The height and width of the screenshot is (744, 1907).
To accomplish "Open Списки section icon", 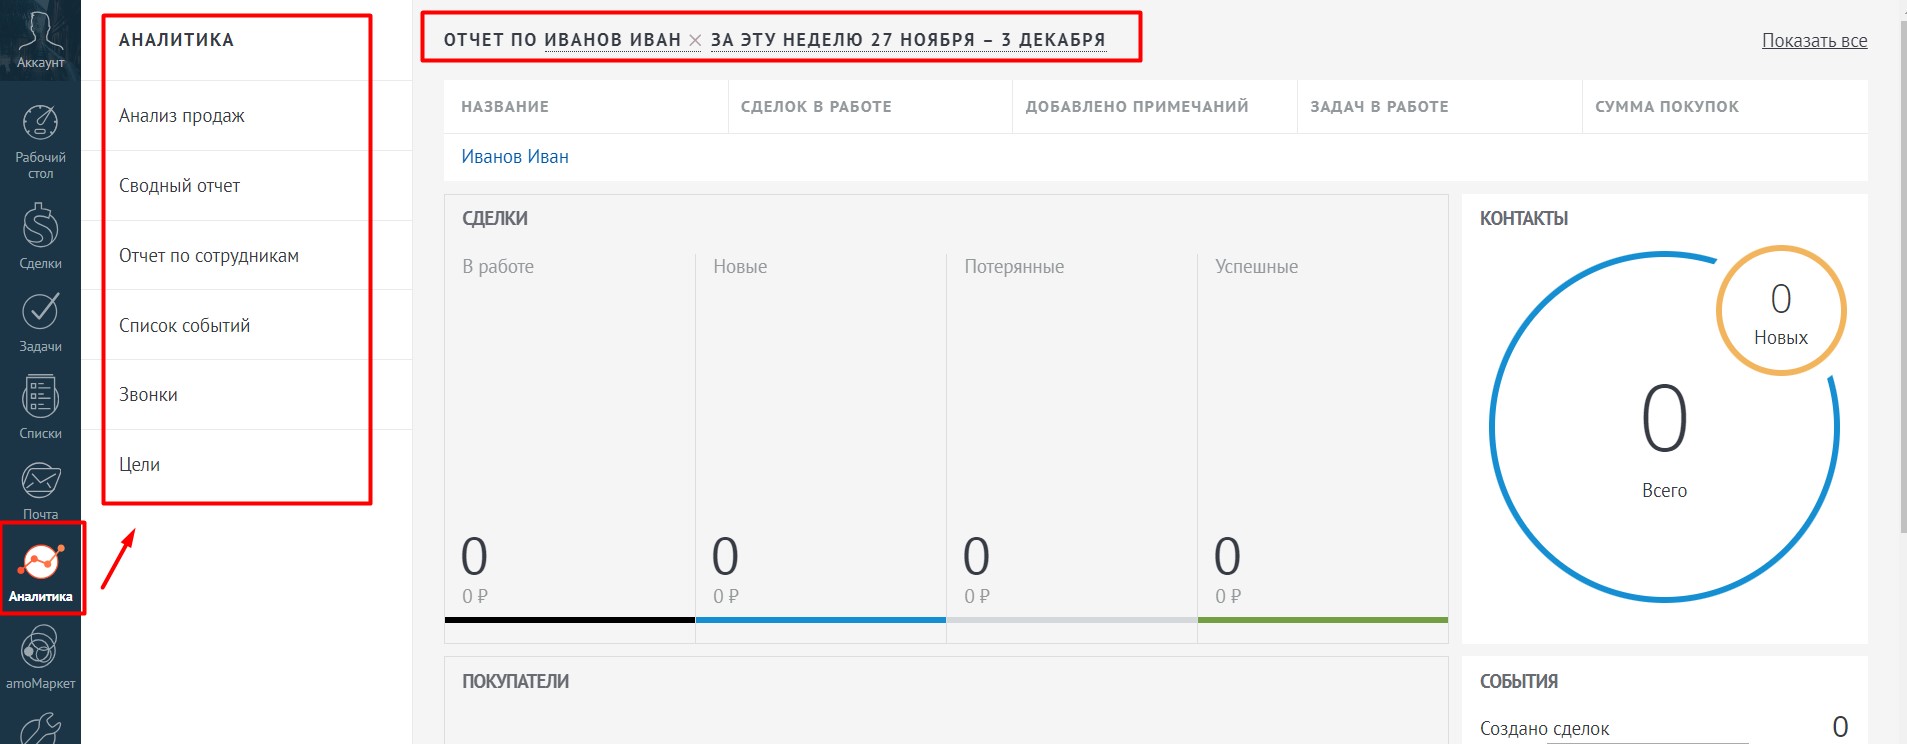I will coord(40,407).
